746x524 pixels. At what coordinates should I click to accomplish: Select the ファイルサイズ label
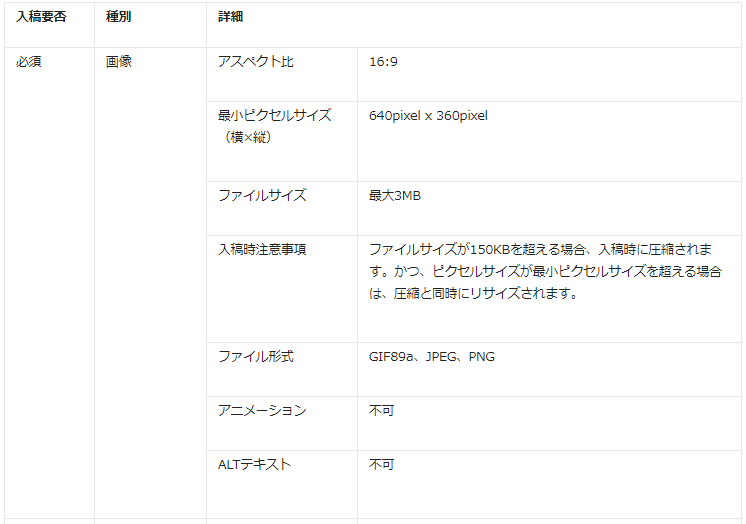tap(262, 195)
